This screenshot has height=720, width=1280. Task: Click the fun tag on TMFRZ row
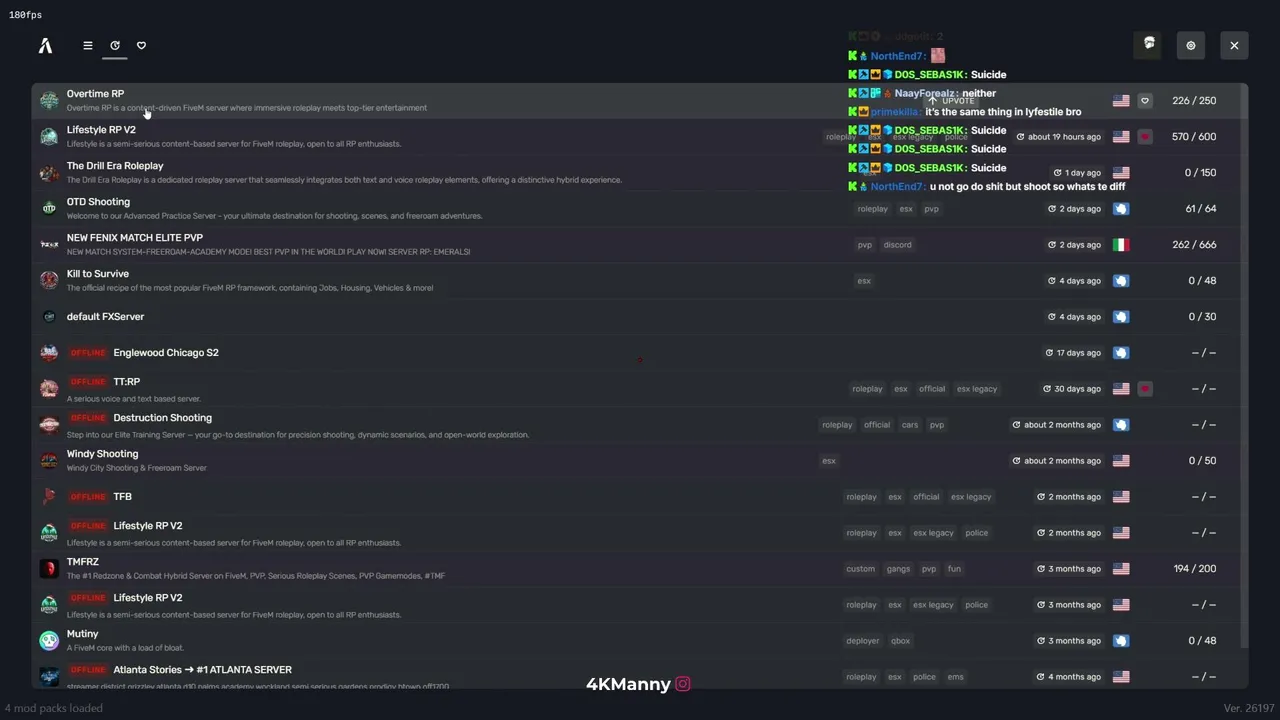tap(954, 569)
